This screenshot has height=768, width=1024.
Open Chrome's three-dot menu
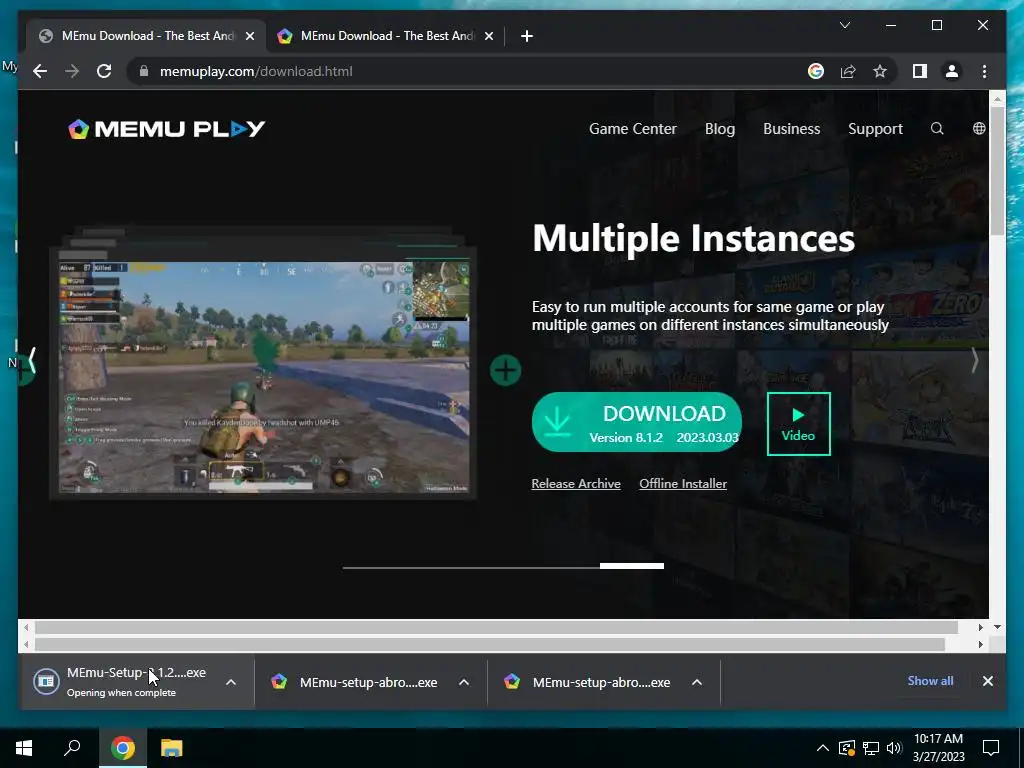[984, 71]
